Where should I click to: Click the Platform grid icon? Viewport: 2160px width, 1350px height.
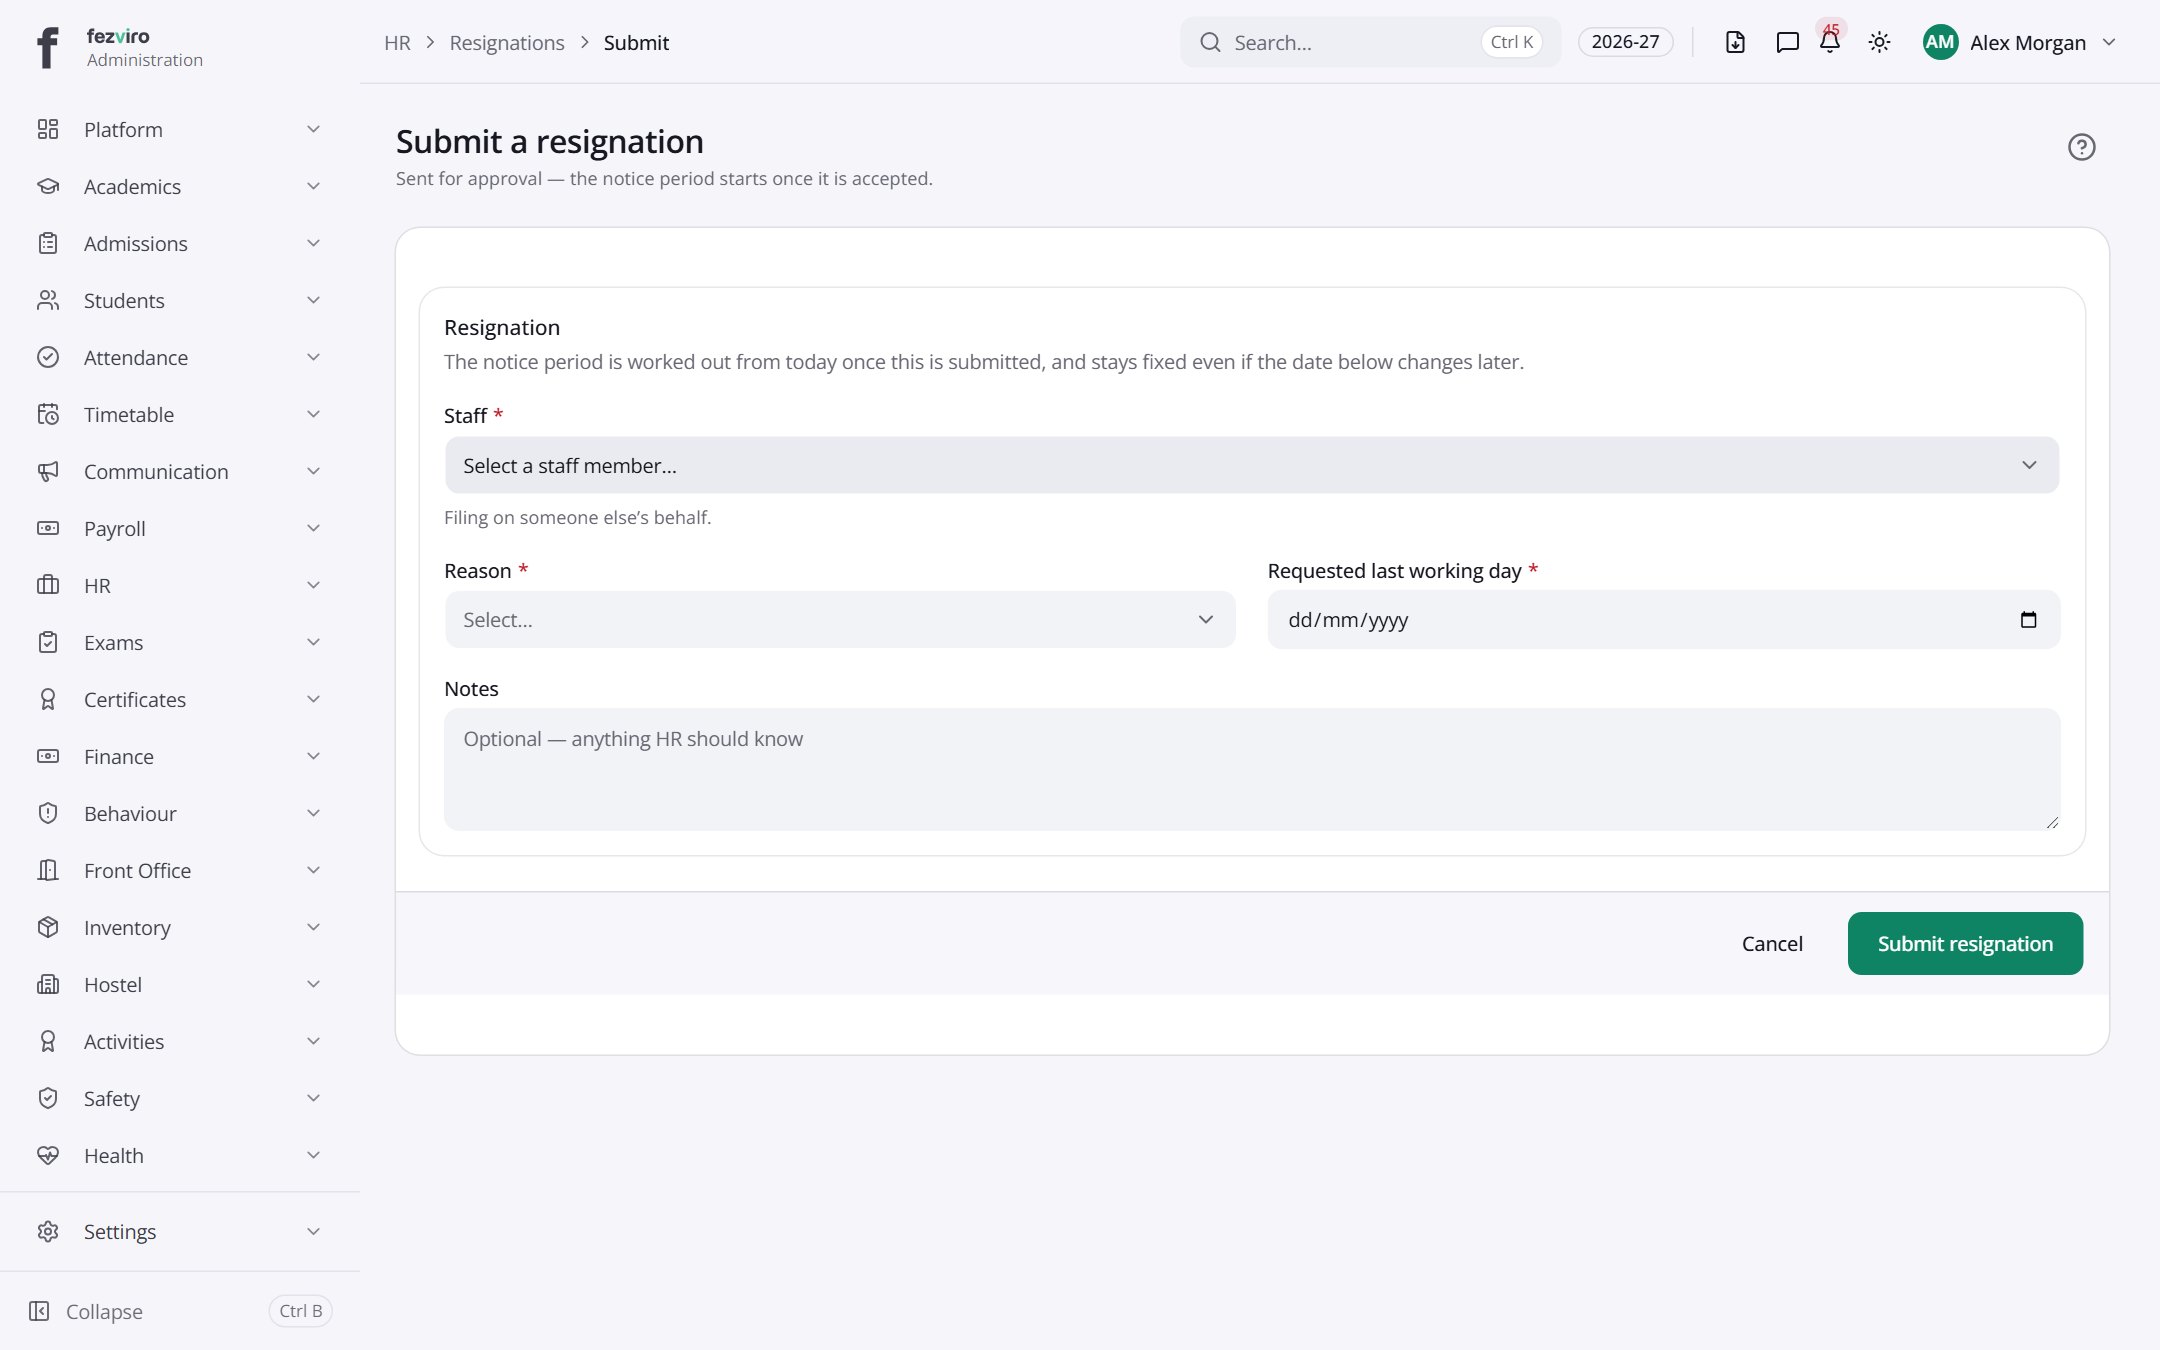[x=48, y=129]
